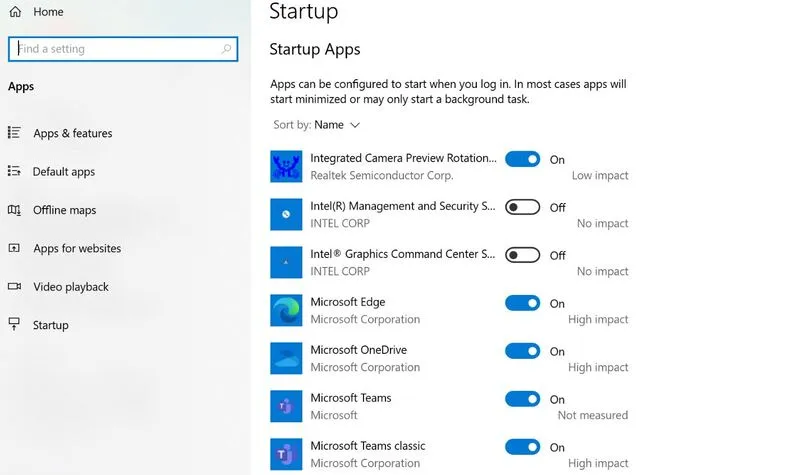The image size is (800, 475).
Task: Open the Sort by Name dropdown
Action: point(317,125)
